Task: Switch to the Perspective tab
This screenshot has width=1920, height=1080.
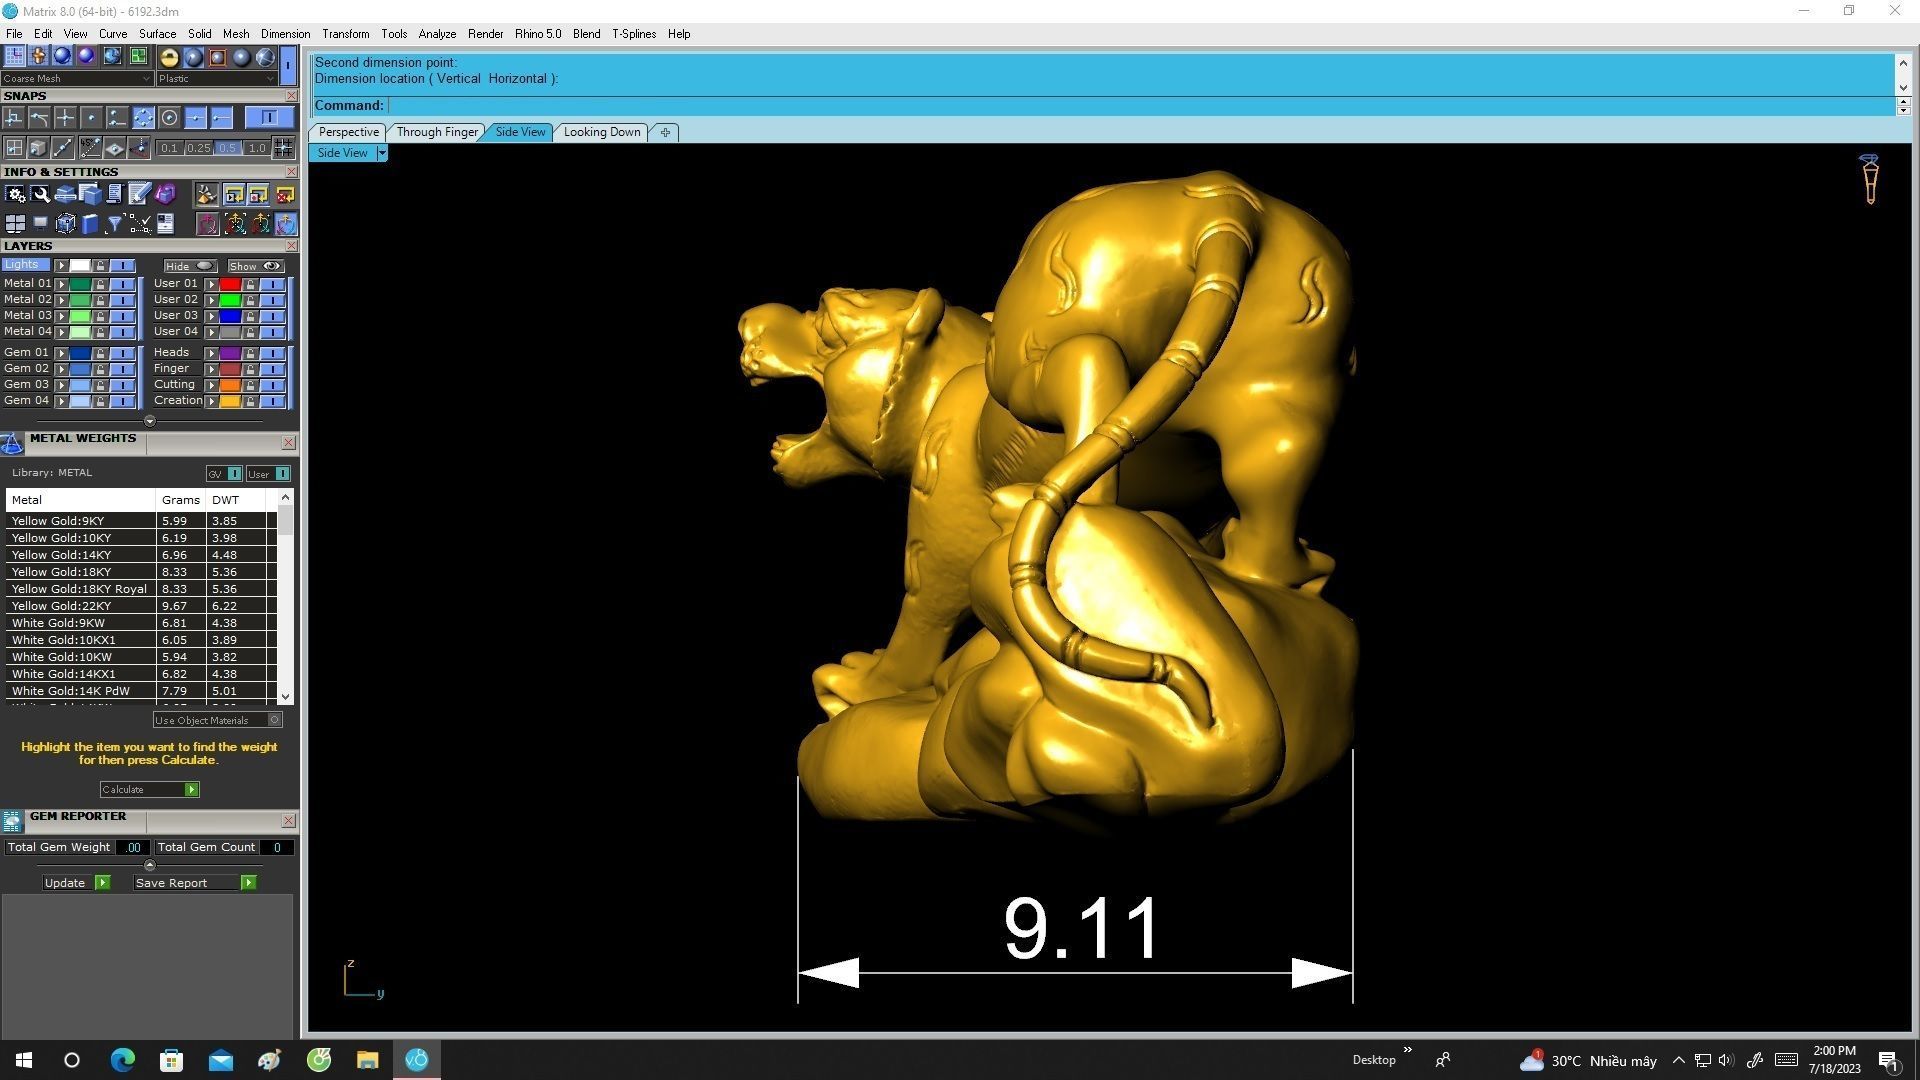Action: (348, 132)
